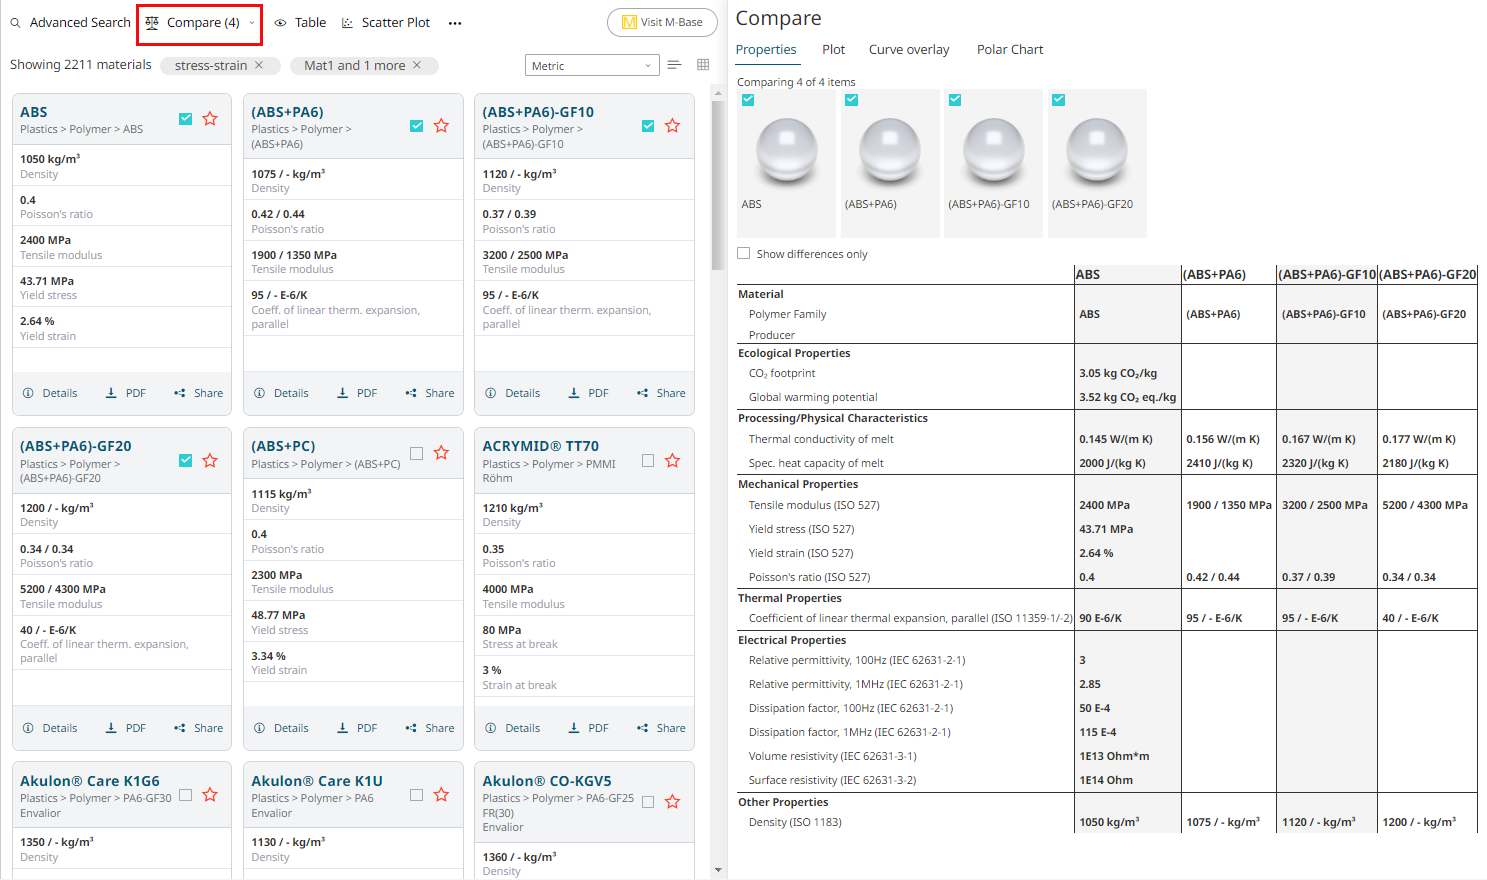Open the (ABS+PA6)-GF10 card title

(x=538, y=112)
